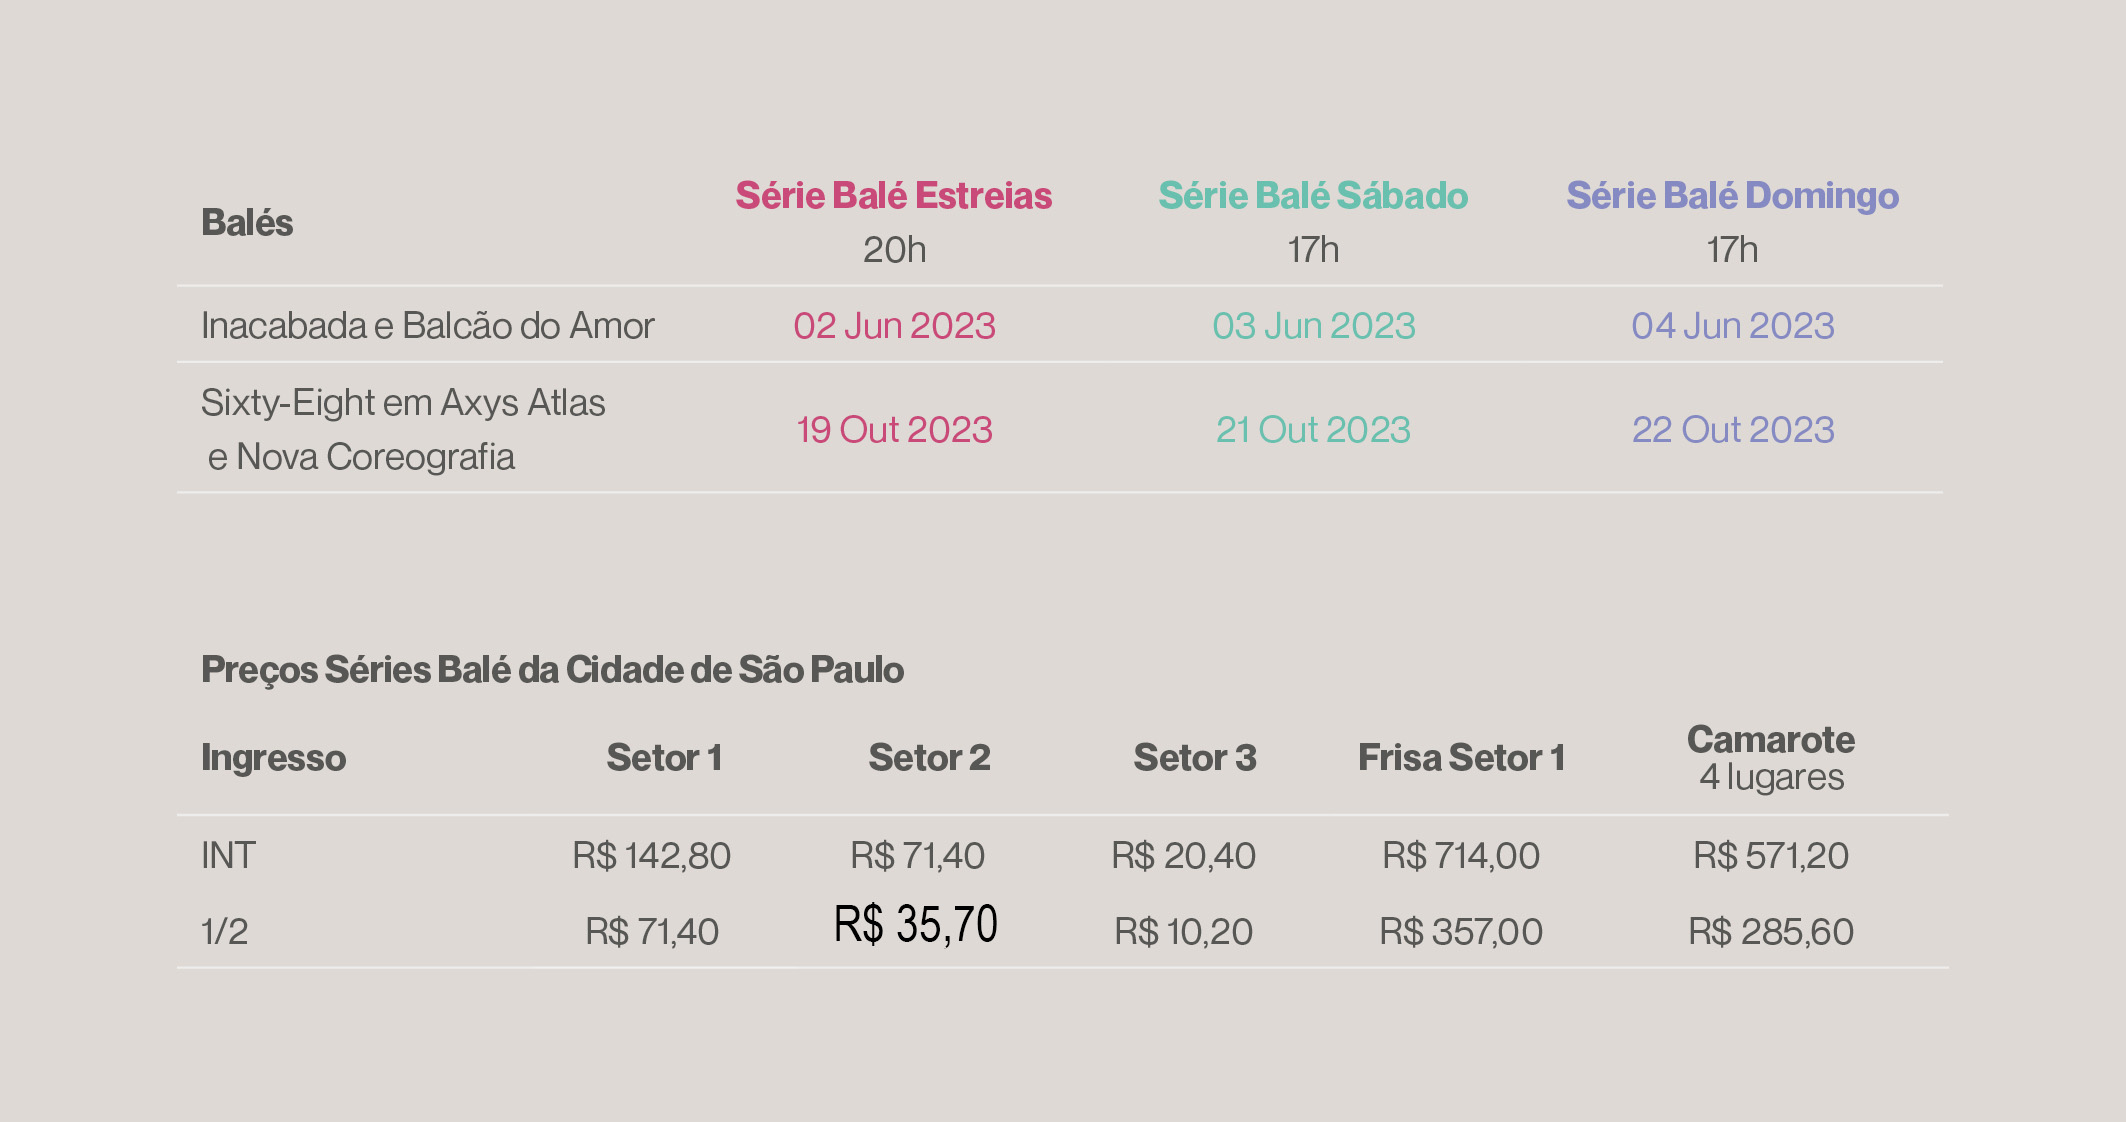Click the Série Balé Estreias heading

click(x=894, y=196)
